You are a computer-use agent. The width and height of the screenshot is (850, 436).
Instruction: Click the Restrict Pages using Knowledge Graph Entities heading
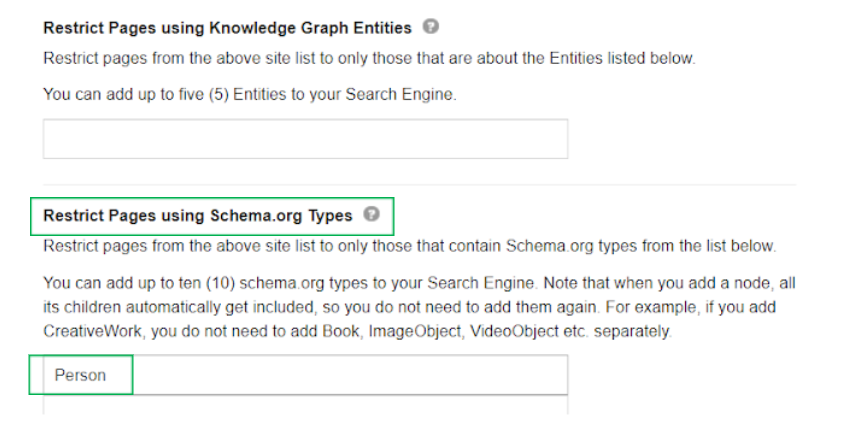228,28
